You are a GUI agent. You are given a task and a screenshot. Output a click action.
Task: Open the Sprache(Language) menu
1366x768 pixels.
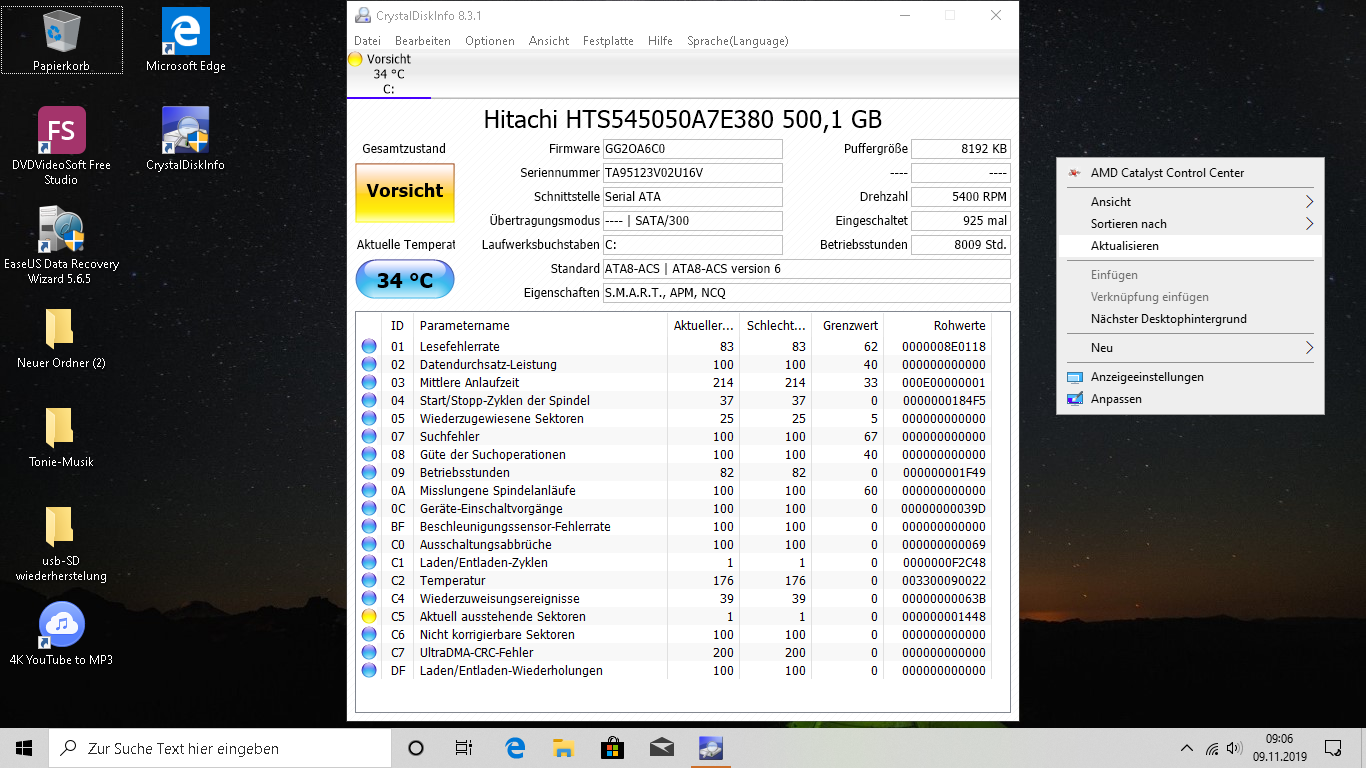pos(737,41)
